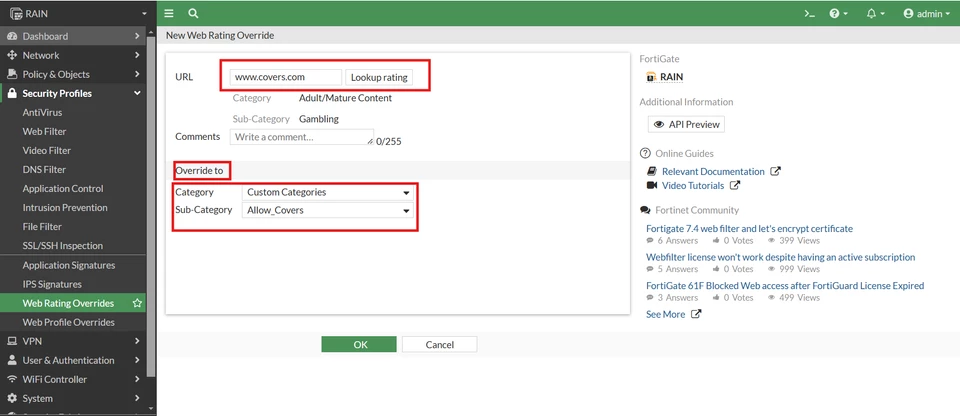Click the external link icon beside See More

[x=696, y=314]
